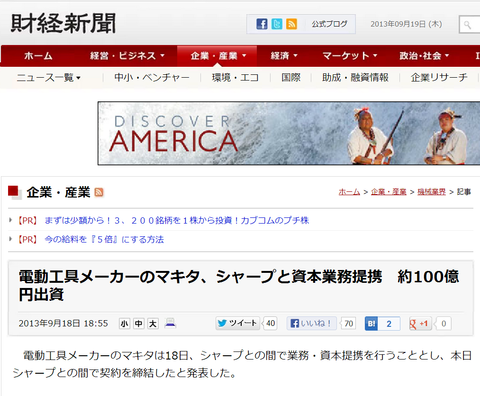Expand the 企業・産業 dropdown menu
This screenshot has height=396, width=480.
pyautogui.click(x=218, y=56)
